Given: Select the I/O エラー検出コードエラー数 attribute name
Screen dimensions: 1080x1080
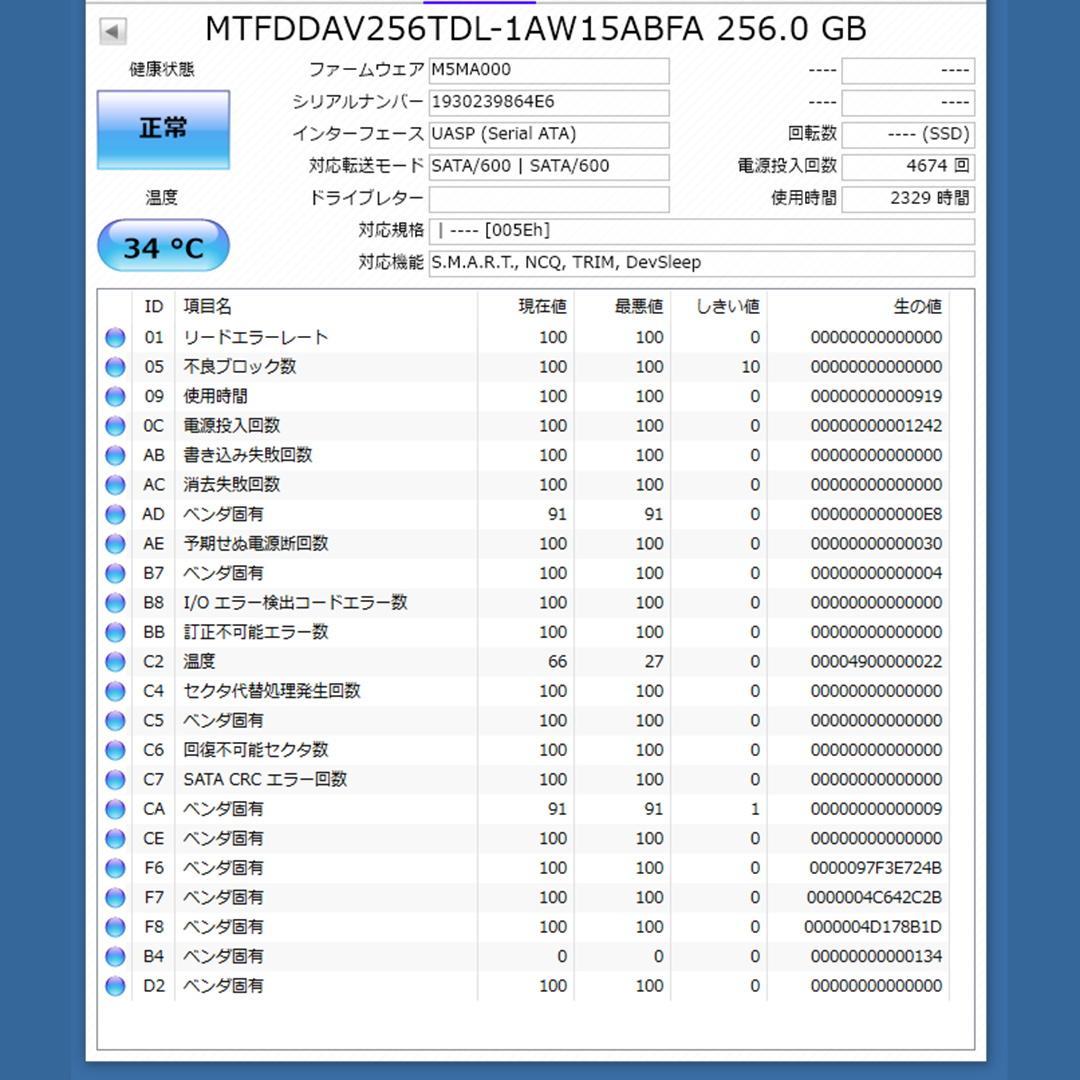Looking at the screenshot, I should pyautogui.click(x=295, y=603).
